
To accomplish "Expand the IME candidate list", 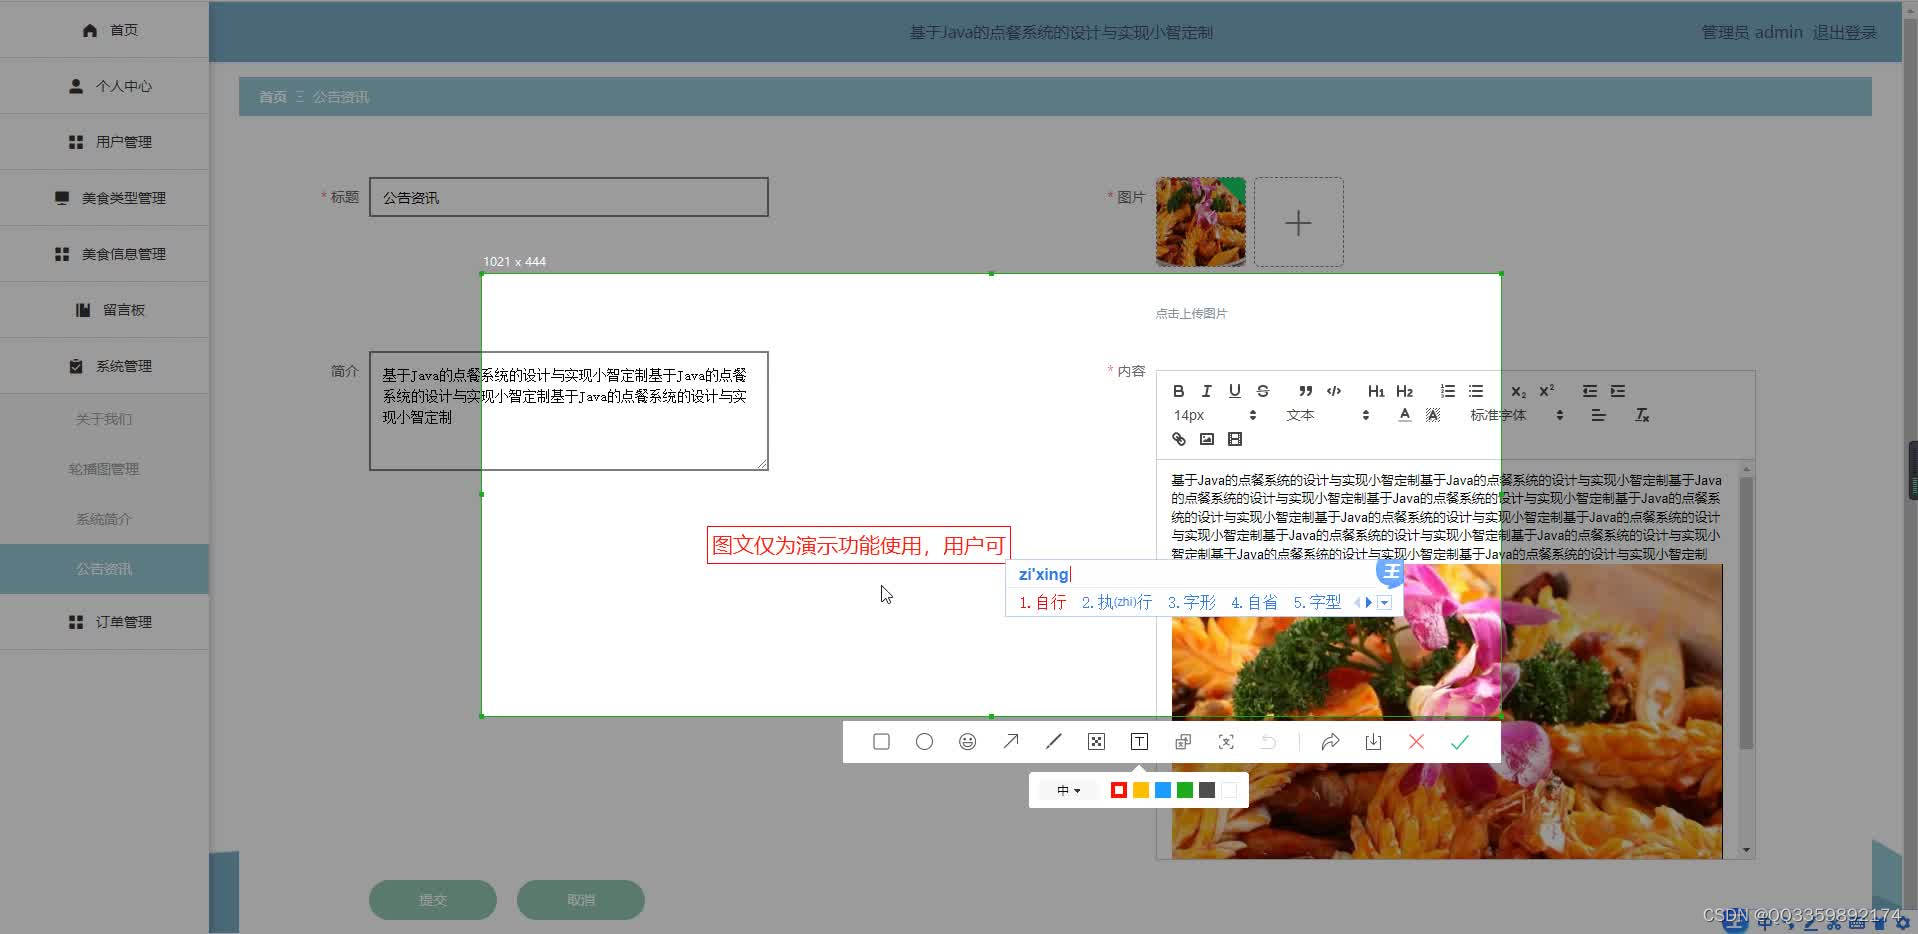I will click(1384, 602).
